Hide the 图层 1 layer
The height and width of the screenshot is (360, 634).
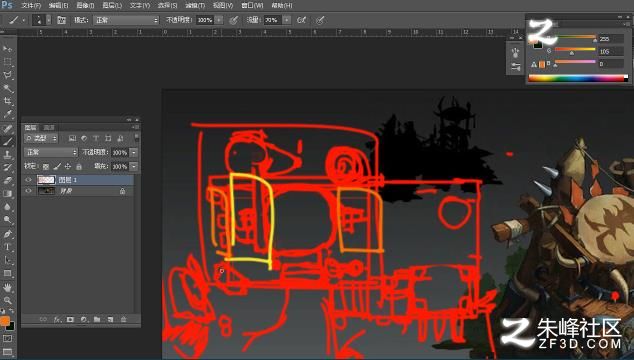click(28, 180)
